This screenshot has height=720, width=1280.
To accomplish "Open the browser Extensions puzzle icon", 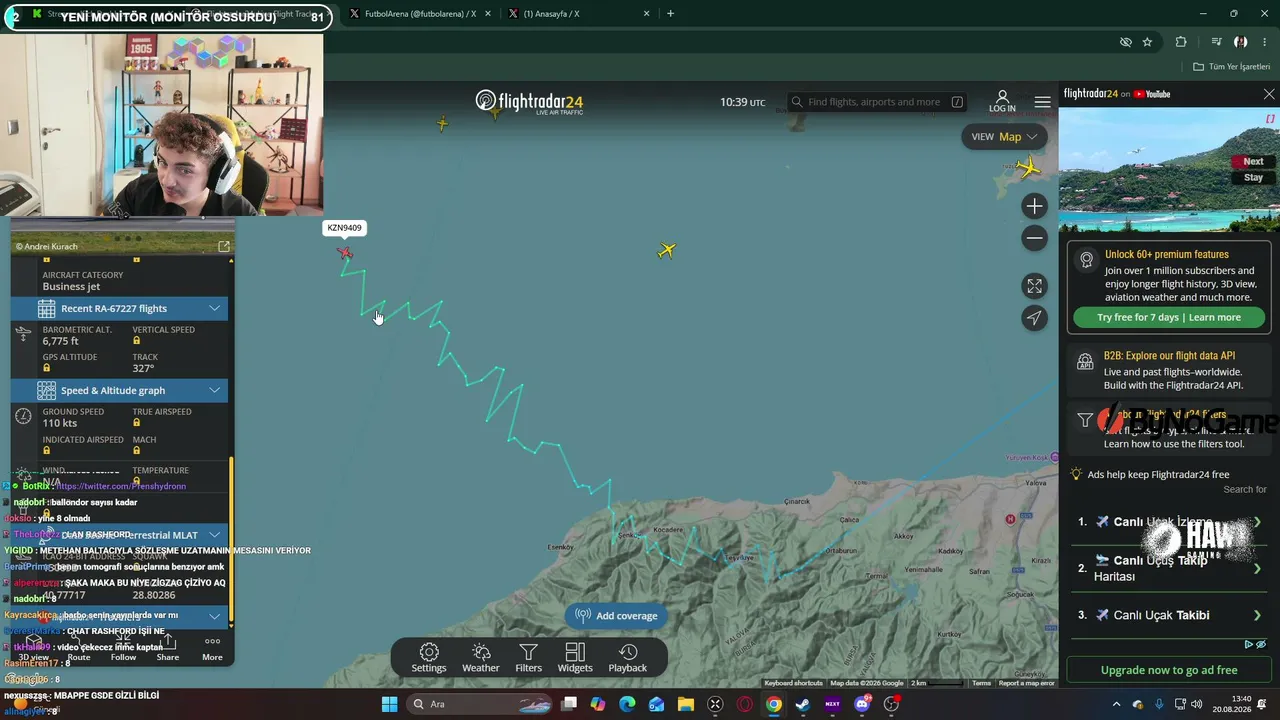I will [x=1181, y=42].
